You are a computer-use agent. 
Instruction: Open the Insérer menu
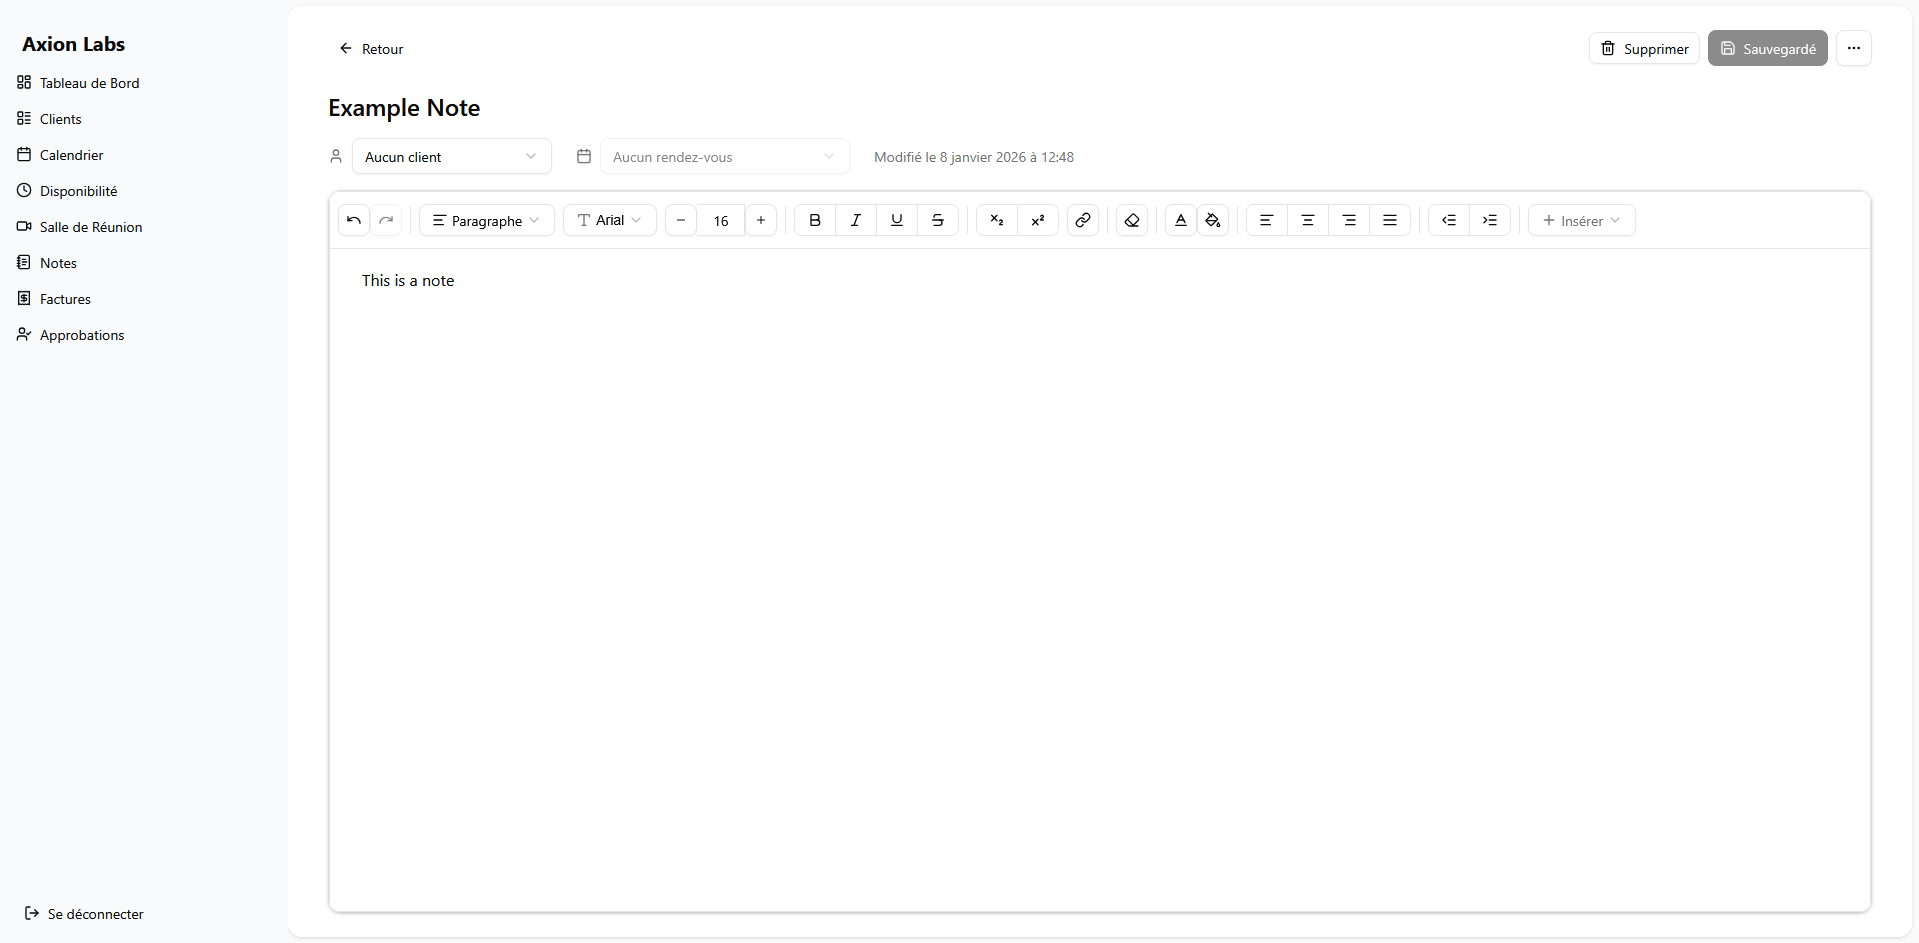[1580, 220]
